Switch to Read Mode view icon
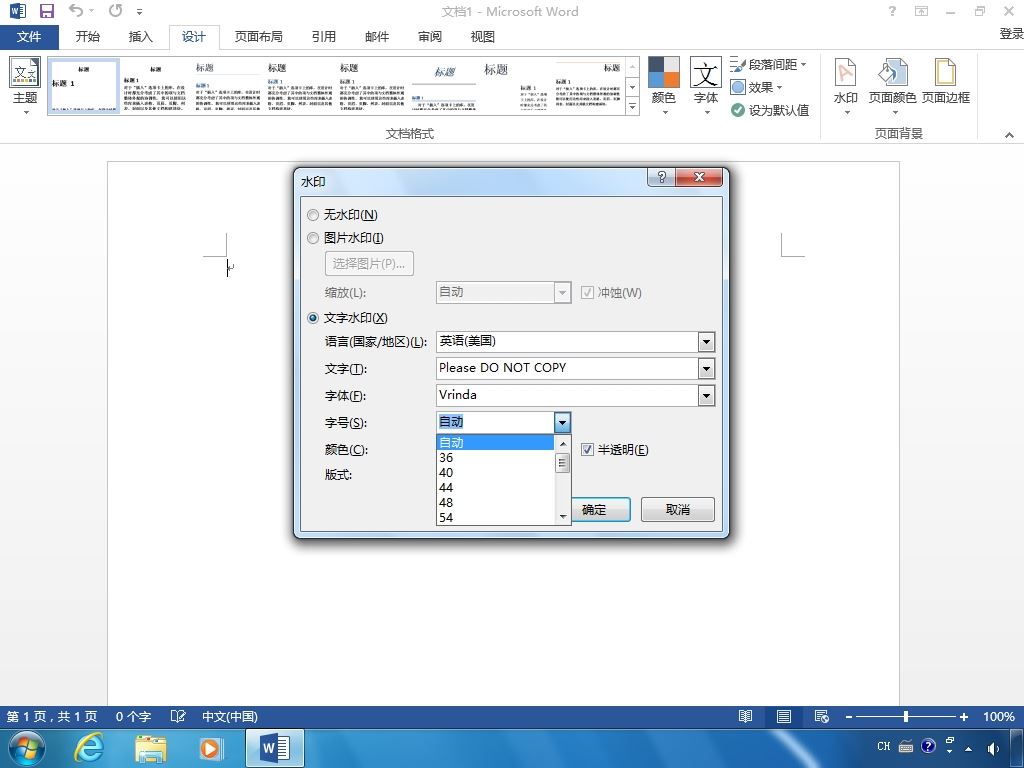The height and width of the screenshot is (768, 1024). pyautogui.click(x=745, y=716)
